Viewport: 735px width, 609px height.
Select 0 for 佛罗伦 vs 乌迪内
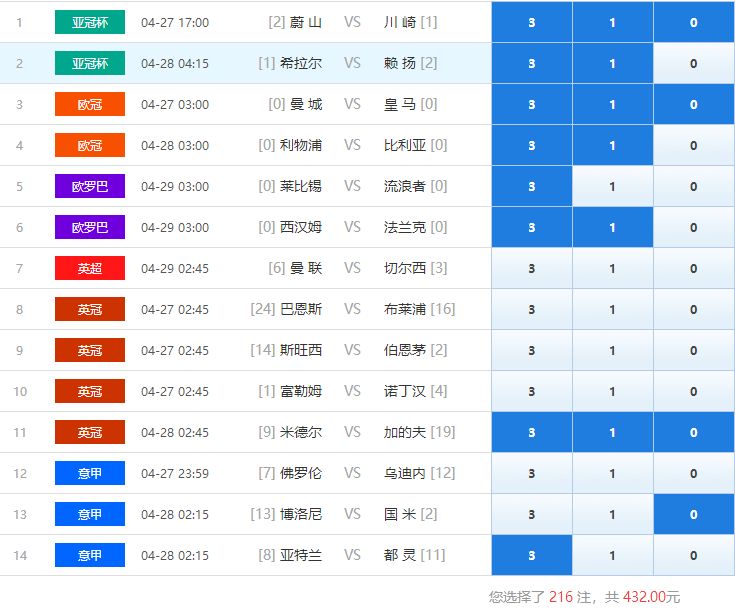(x=694, y=474)
